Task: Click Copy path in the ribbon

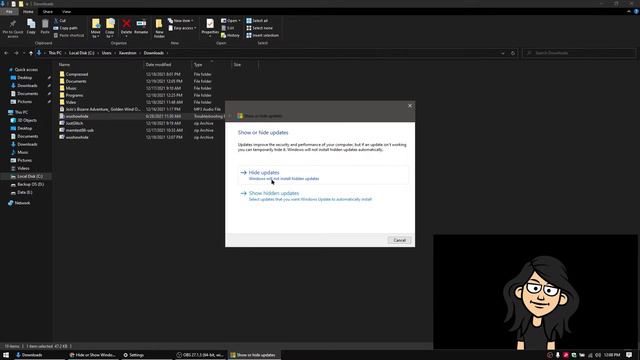Action: pos(65,28)
